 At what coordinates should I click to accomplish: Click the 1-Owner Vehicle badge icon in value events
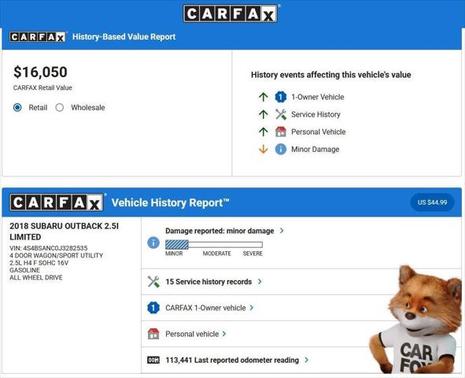(281, 97)
